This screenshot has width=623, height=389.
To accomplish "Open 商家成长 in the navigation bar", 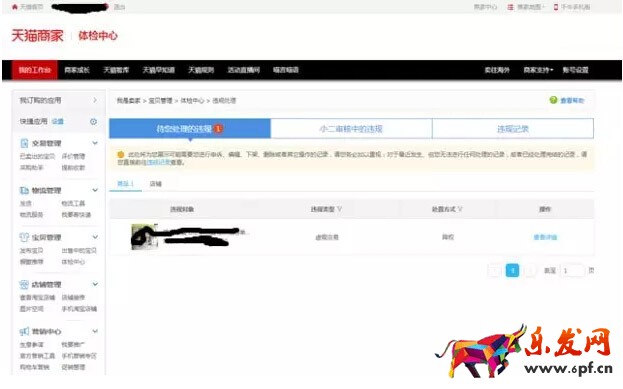I will tap(77, 70).
